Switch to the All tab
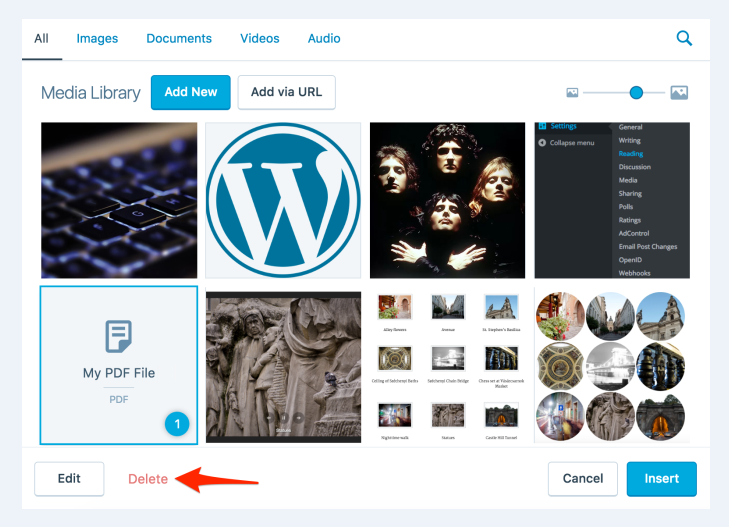Viewport: 729px width, 527px height. pyautogui.click(x=41, y=39)
